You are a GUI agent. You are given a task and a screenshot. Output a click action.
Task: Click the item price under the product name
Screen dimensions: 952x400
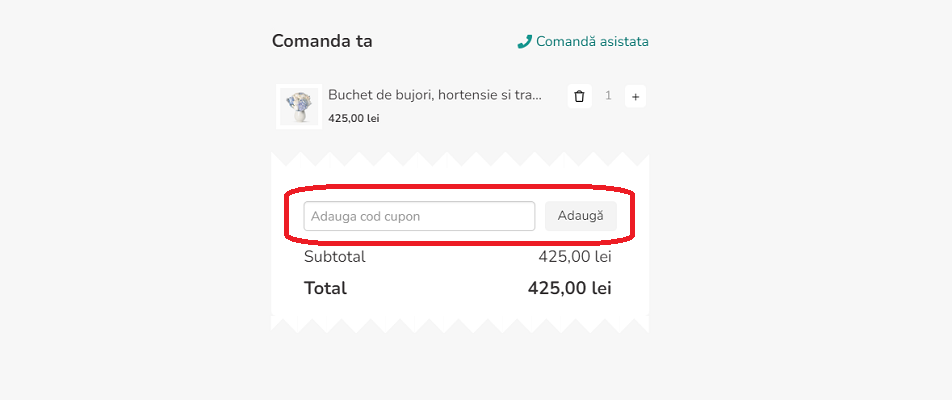pyautogui.click(x=353, y=118)
